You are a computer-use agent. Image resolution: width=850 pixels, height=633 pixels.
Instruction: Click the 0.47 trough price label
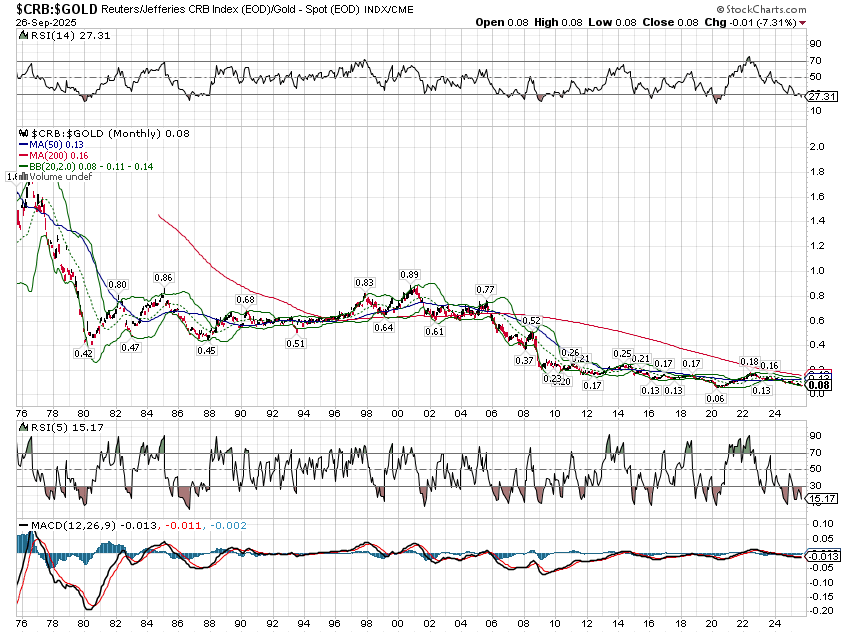[x=130, y=347]
